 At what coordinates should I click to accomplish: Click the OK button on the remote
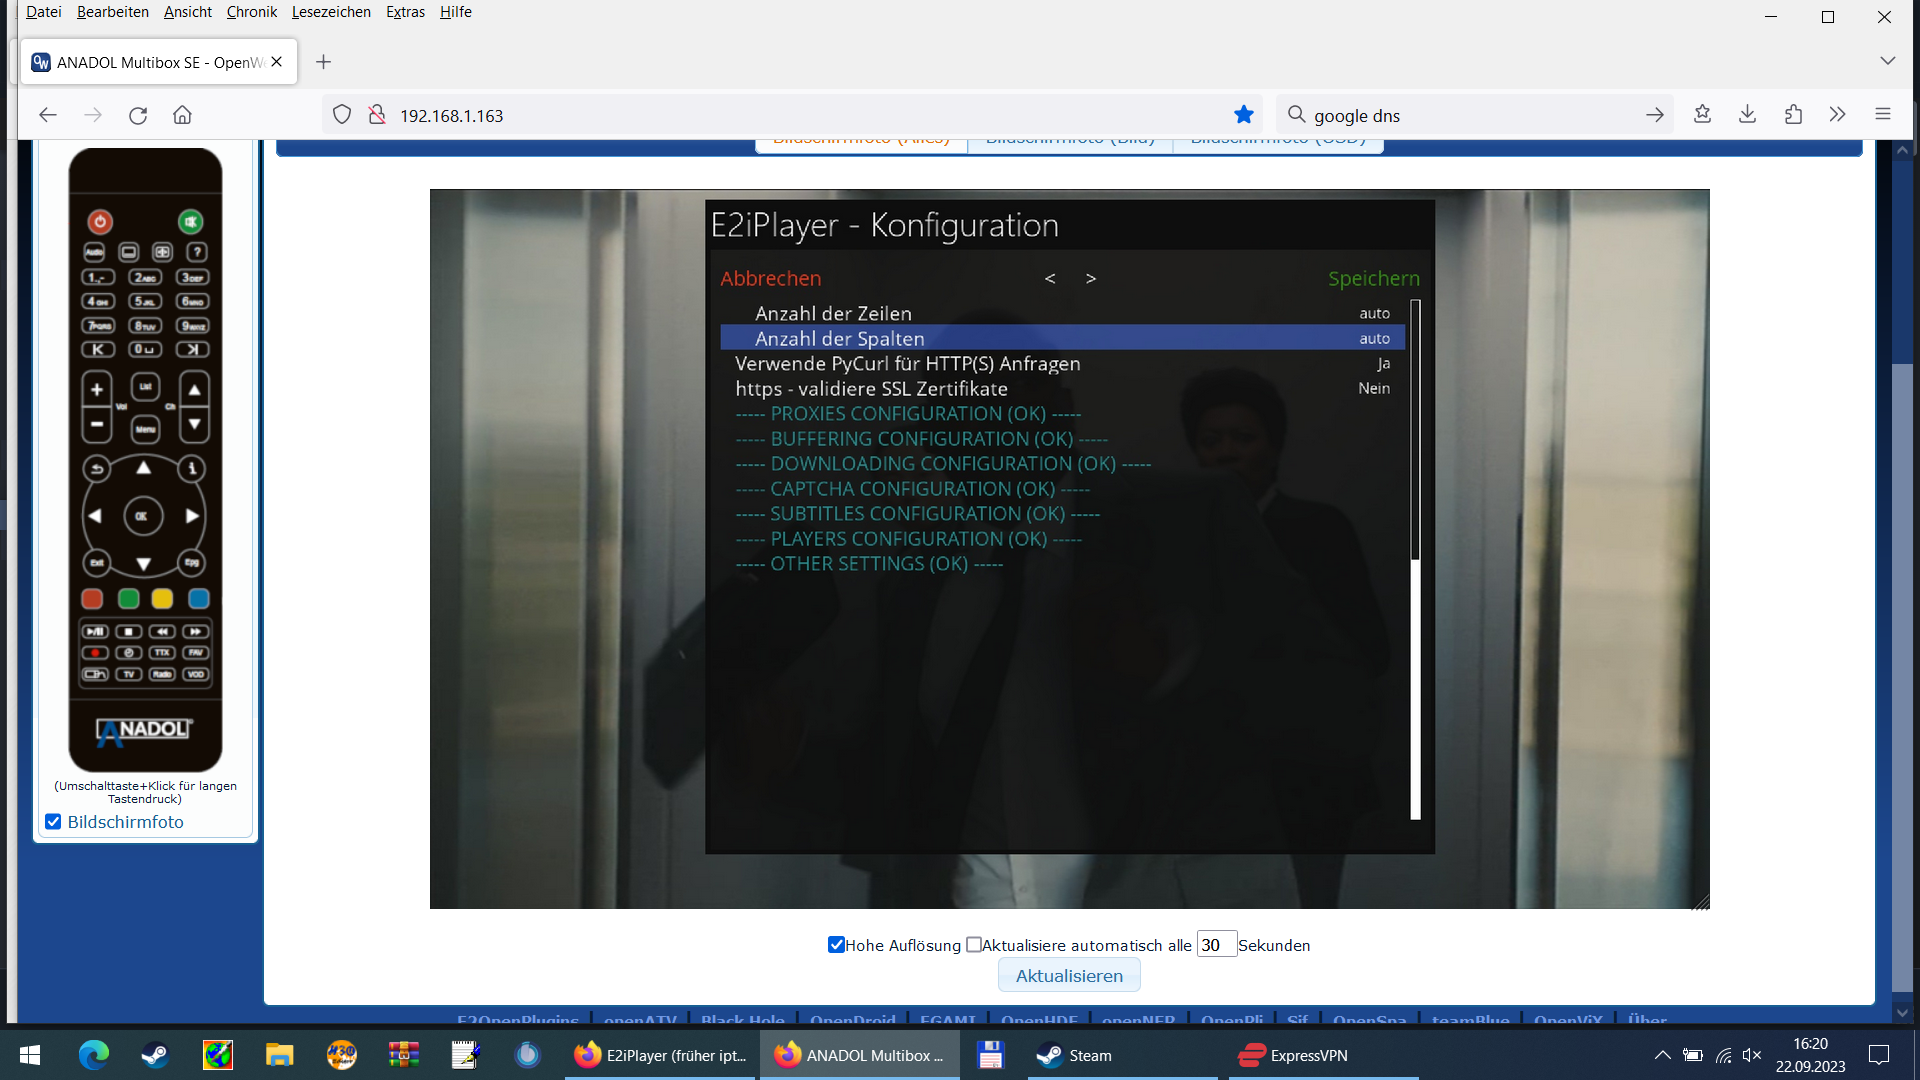(x=142, y=516)
